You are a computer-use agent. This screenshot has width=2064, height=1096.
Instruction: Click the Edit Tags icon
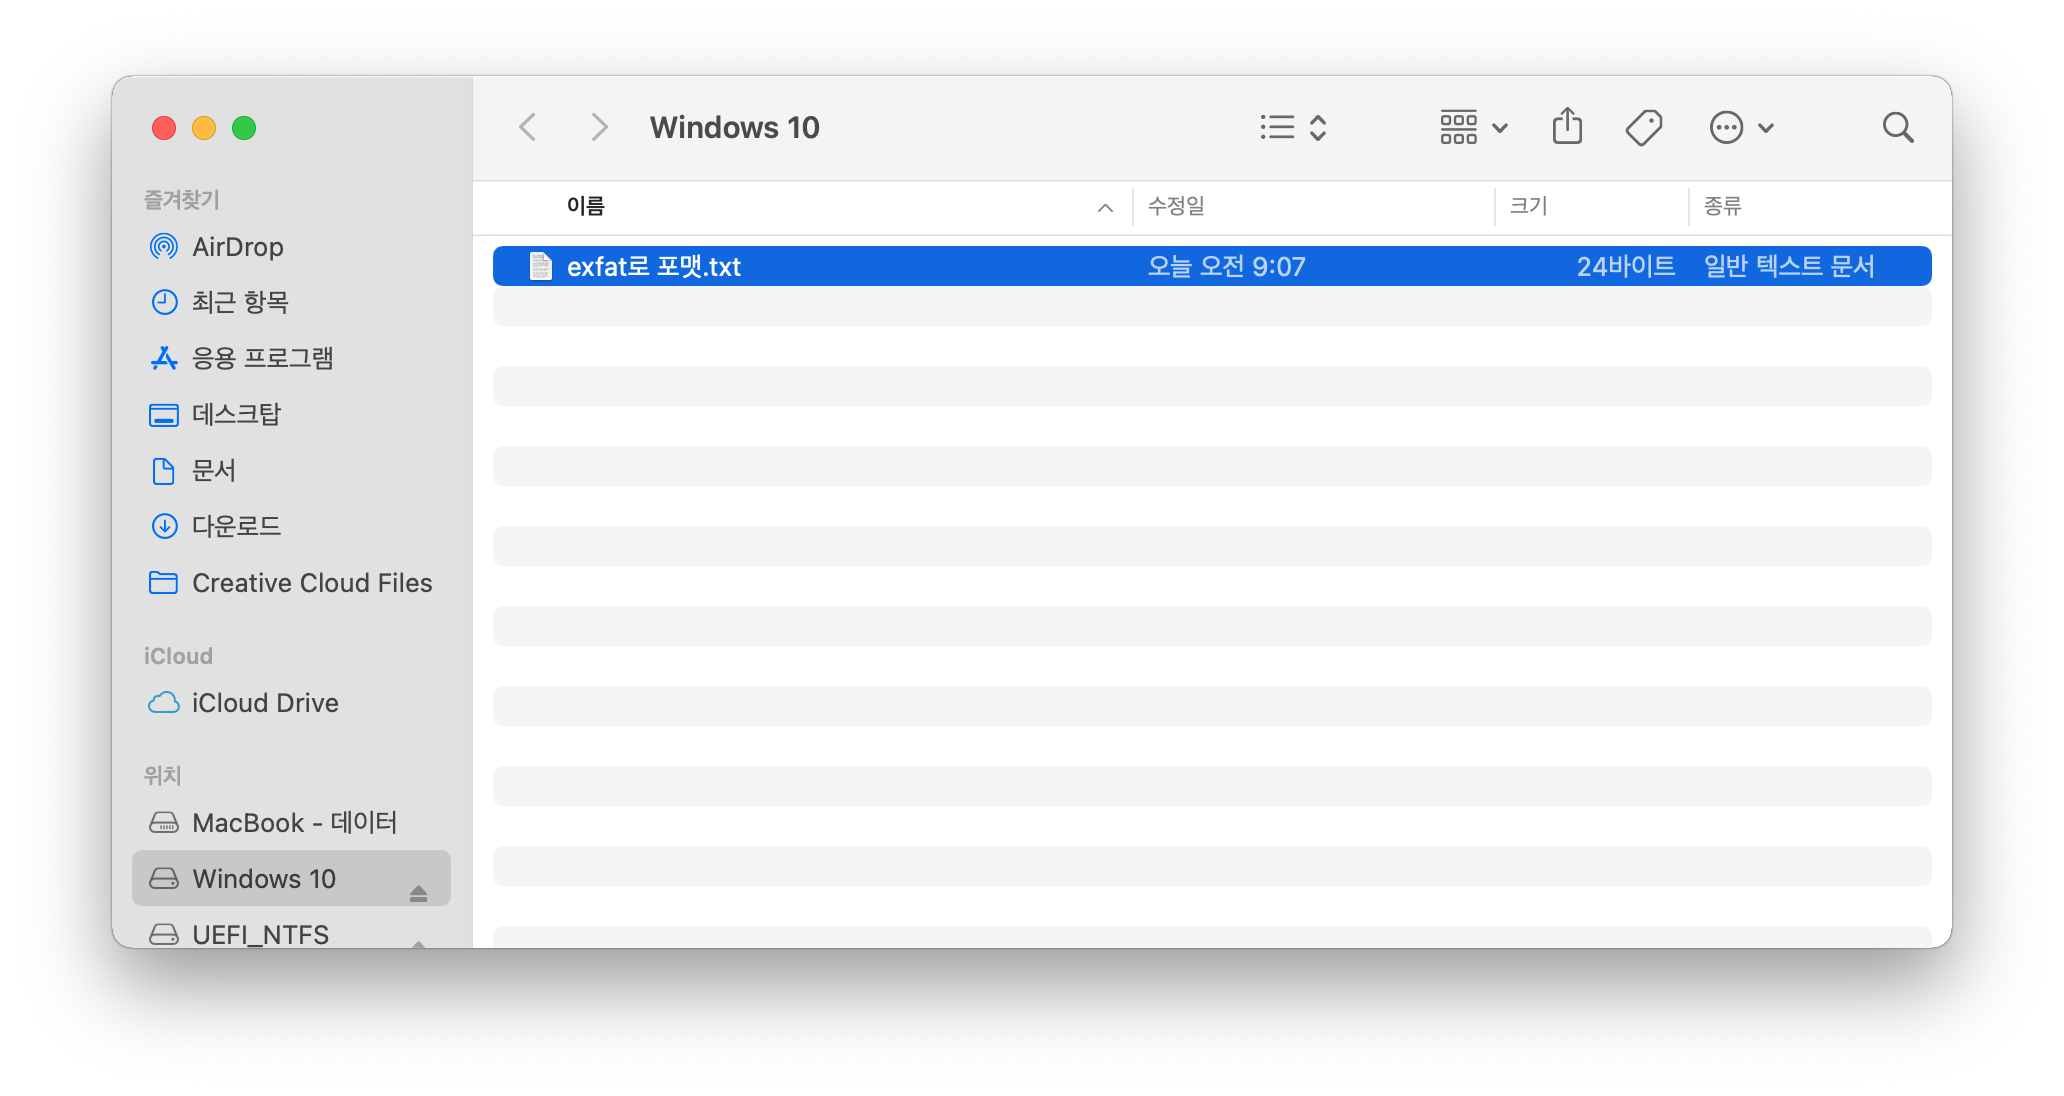point(1643,127)
